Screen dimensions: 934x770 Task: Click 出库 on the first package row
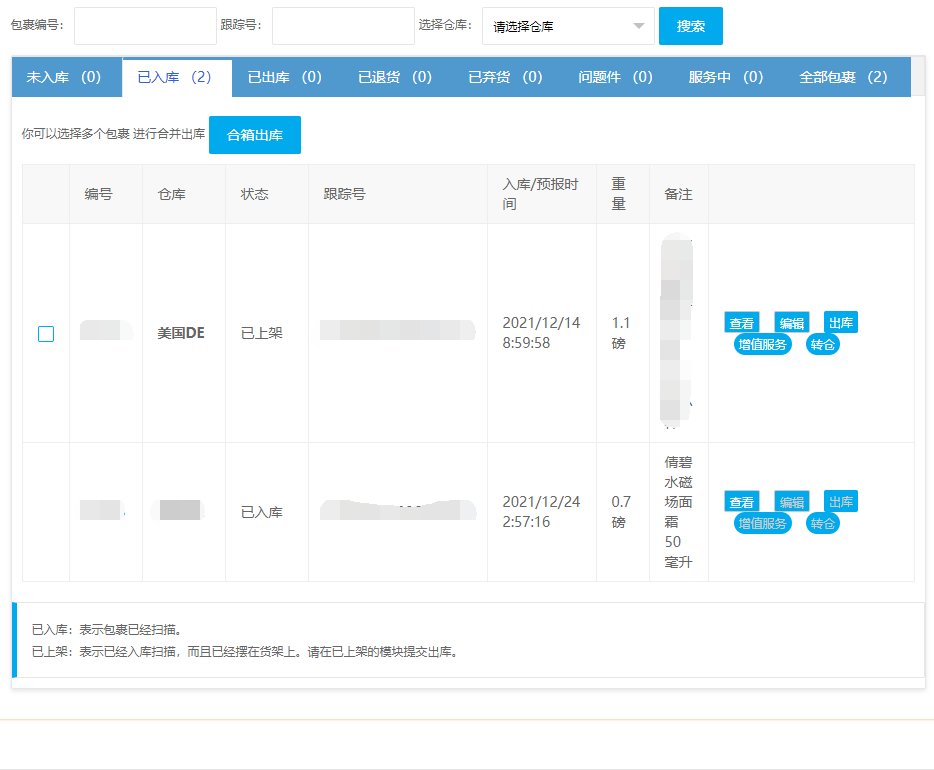840,322
